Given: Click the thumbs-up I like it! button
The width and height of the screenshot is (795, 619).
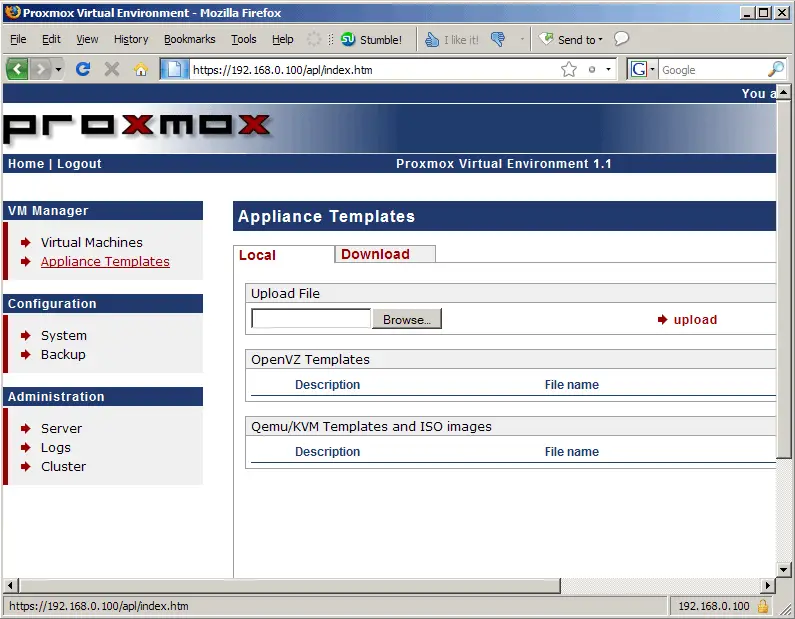Looking at the screenshot, I should pos(451,40).
